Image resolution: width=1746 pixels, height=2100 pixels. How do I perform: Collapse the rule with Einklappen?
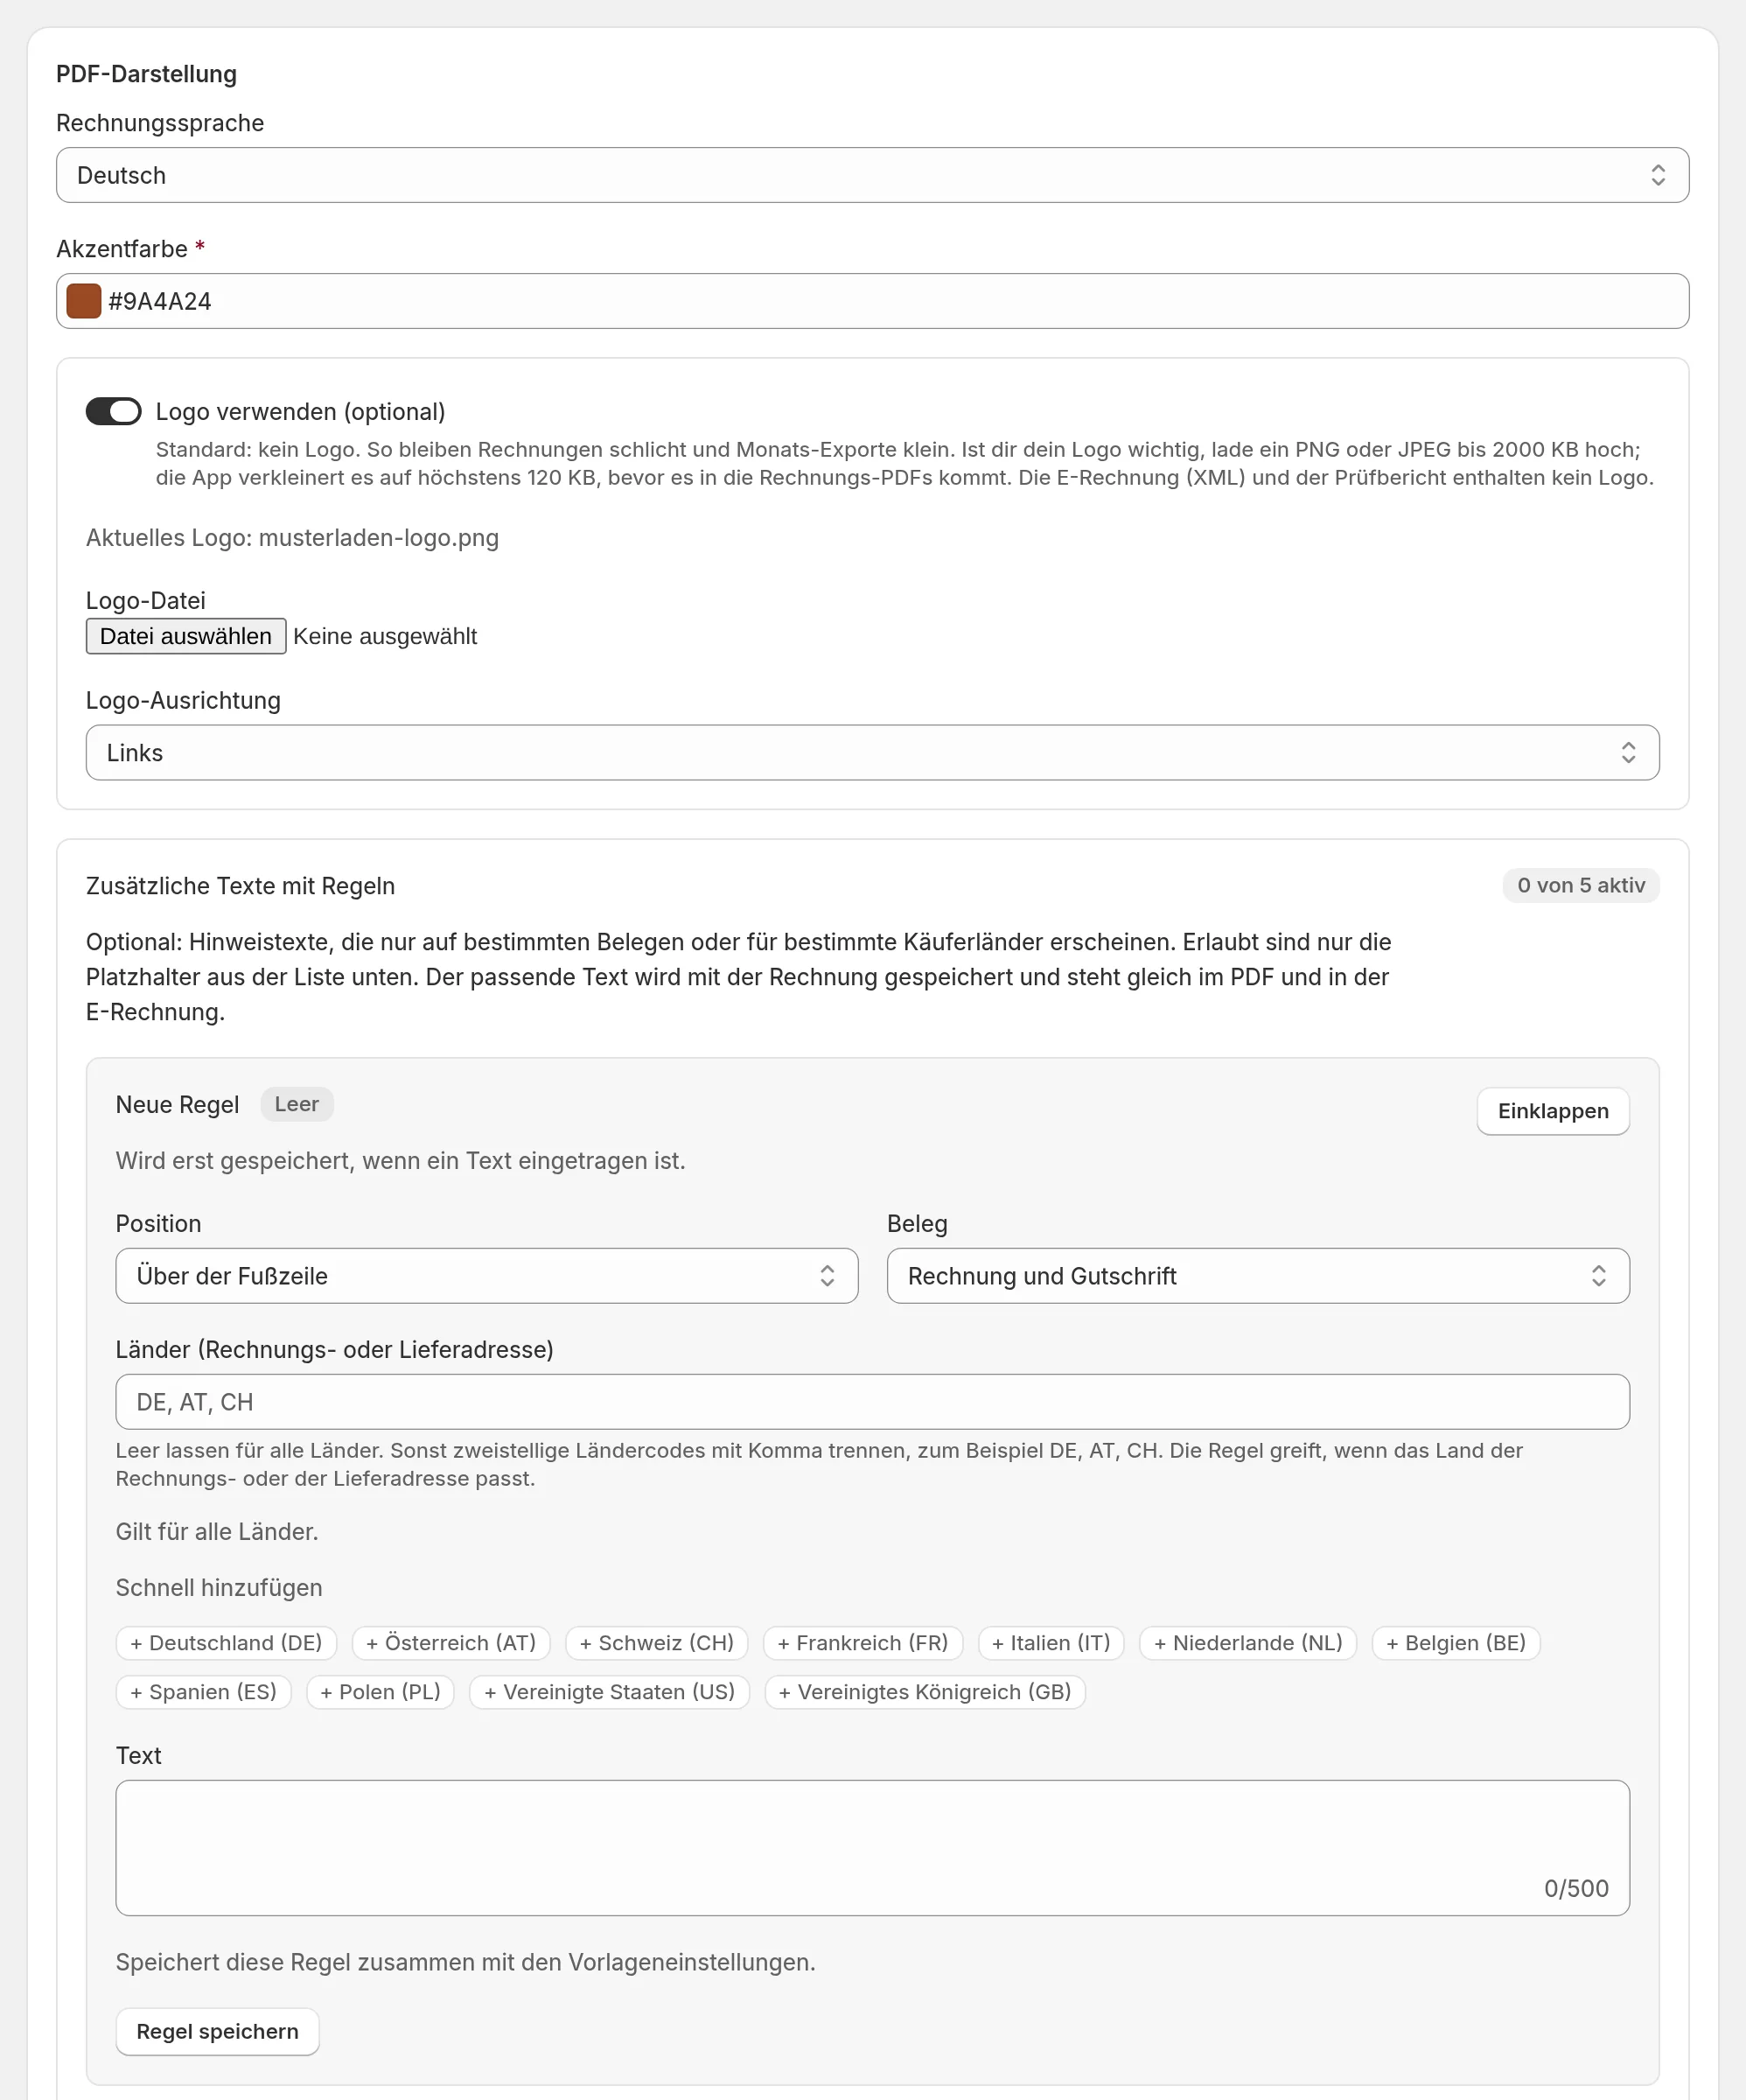pyautogui.click(x=1553, y=1111)
